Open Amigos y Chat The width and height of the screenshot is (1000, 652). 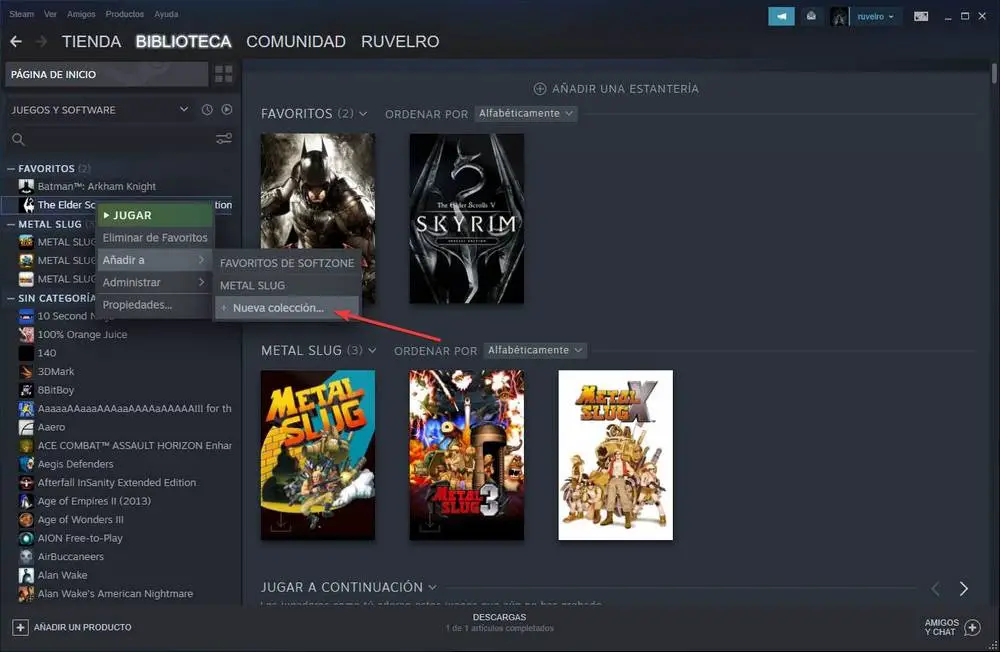[x=952, y=627]
